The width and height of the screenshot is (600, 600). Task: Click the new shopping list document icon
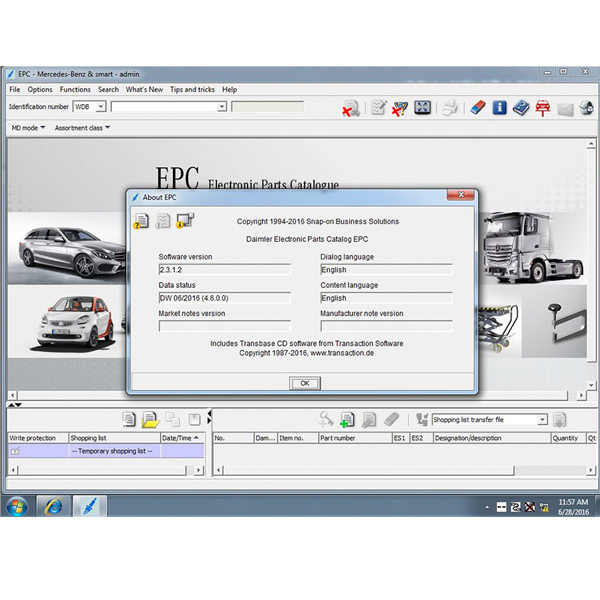[129, 419]
